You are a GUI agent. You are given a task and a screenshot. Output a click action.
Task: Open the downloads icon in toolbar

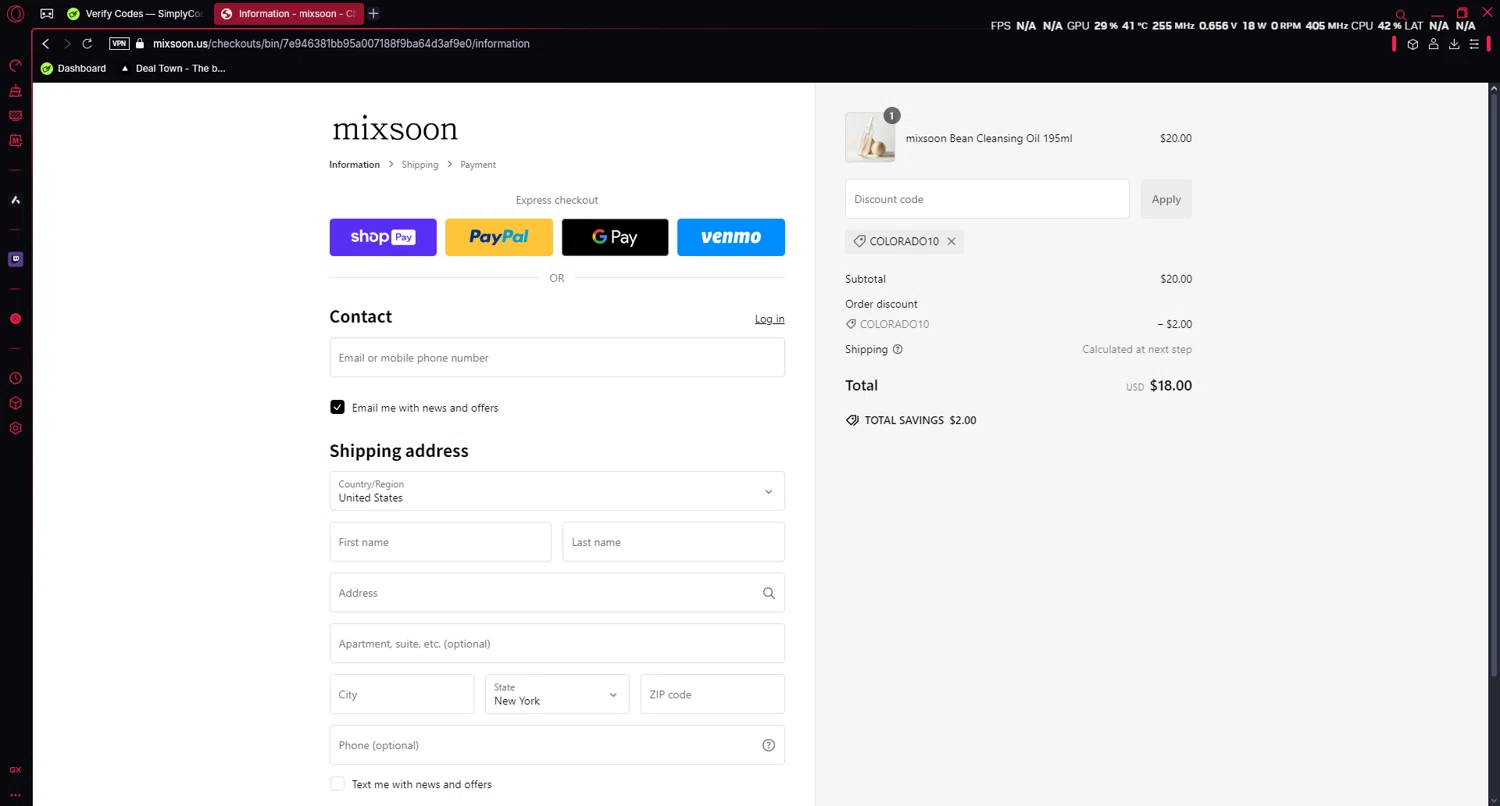click(x=1454, y=44)
